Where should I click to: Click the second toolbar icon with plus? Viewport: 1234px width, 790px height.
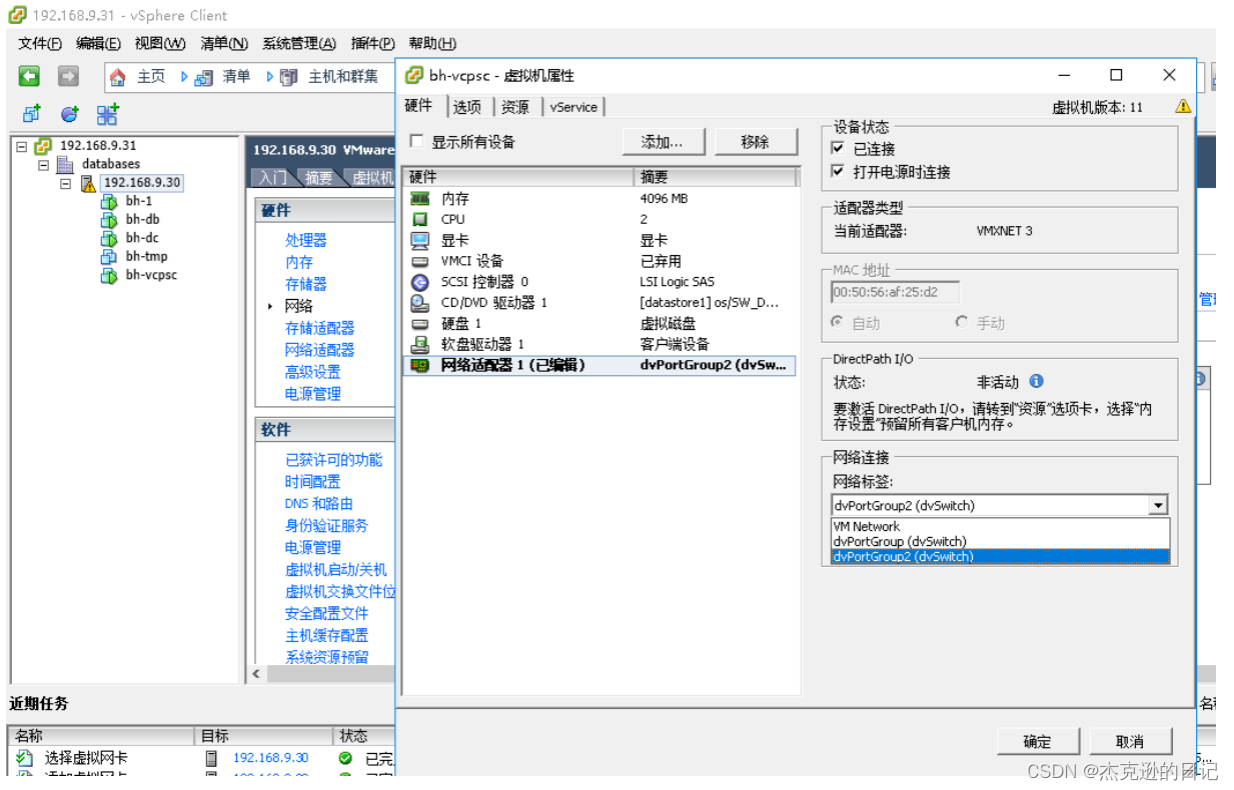click(x=69, y=114)
